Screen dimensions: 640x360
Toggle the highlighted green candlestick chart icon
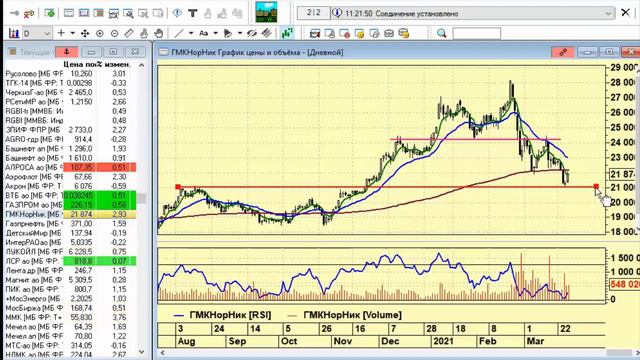pos(288,33)
